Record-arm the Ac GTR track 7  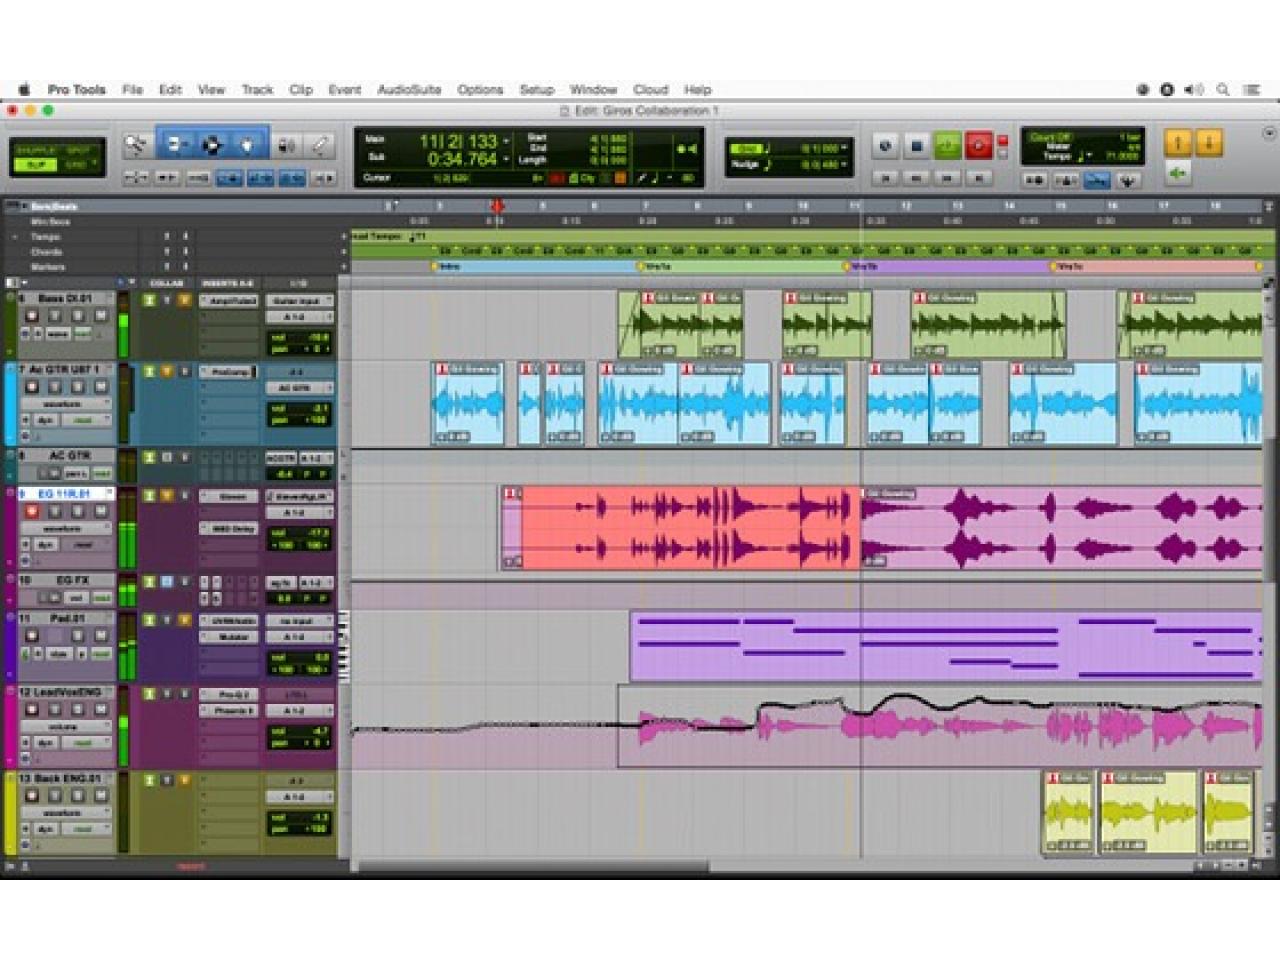pos(32,387)
